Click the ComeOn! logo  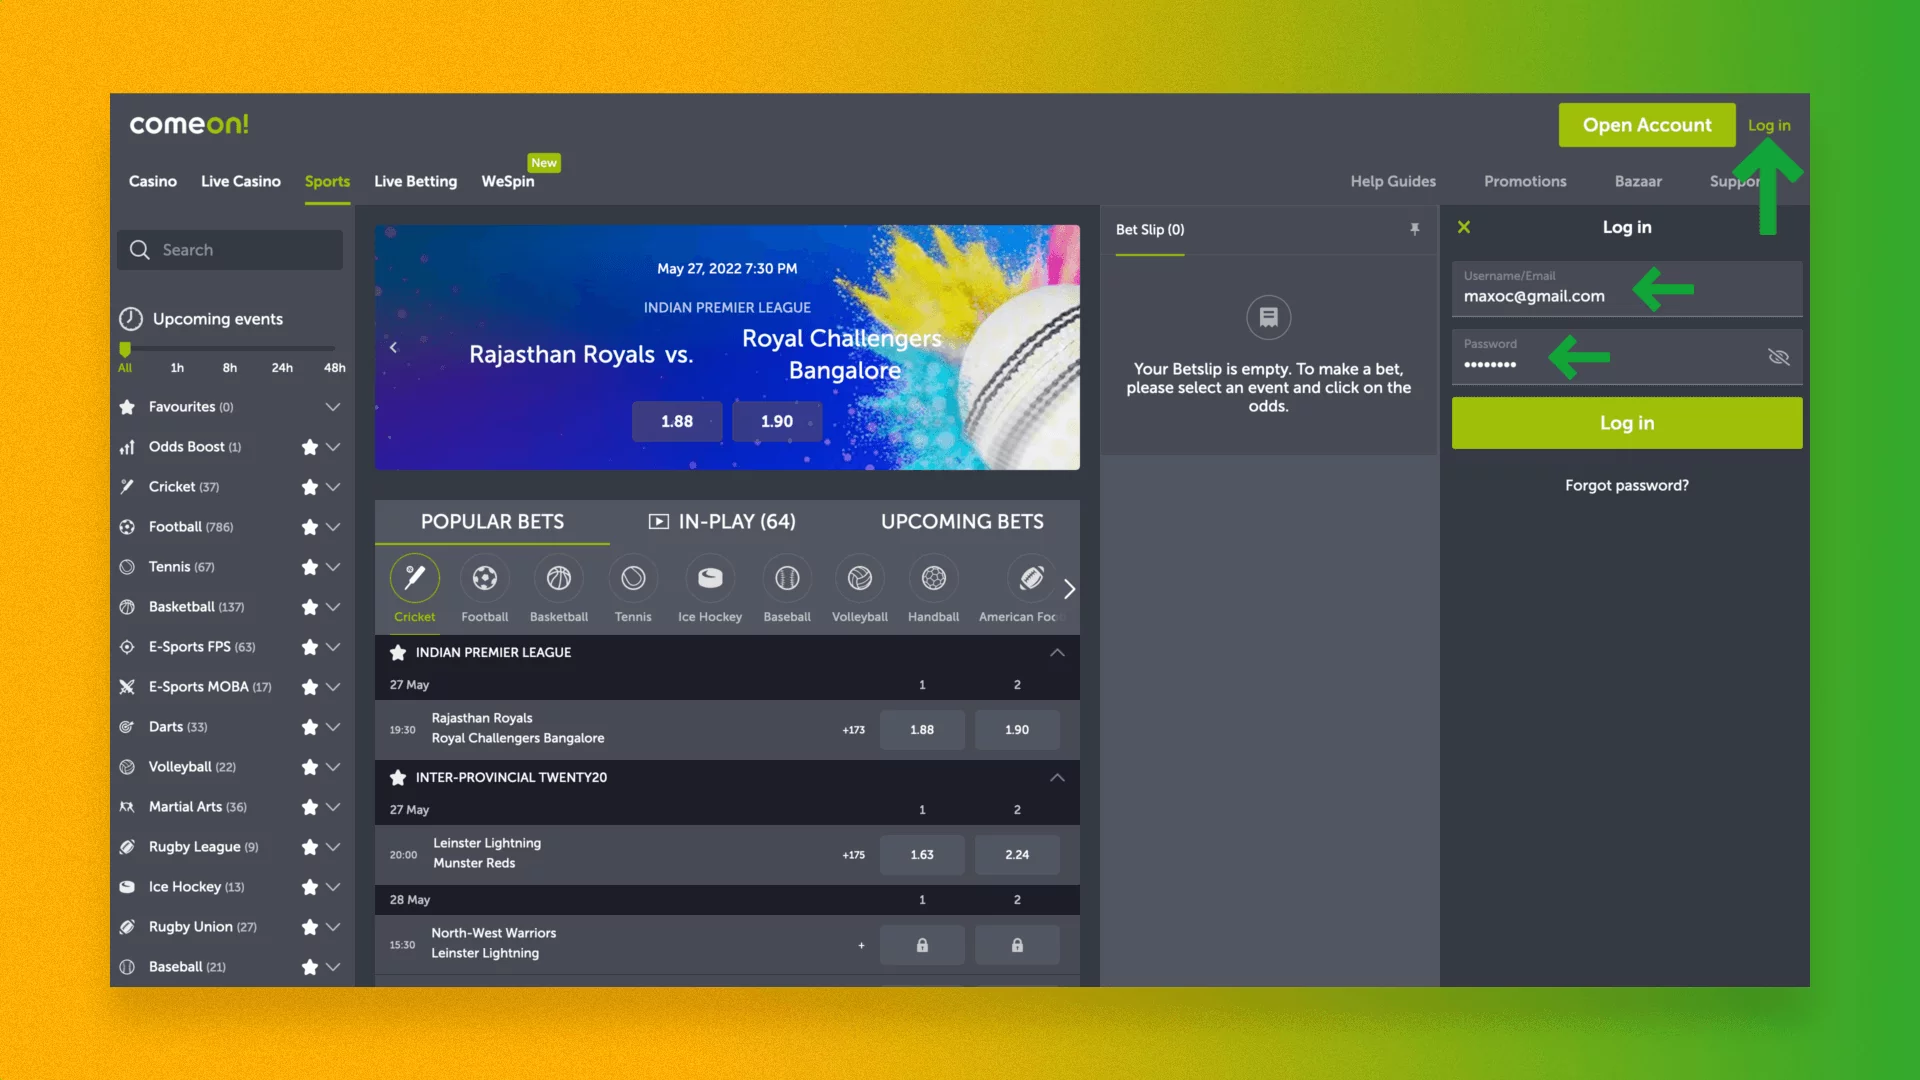click(189, 124)
